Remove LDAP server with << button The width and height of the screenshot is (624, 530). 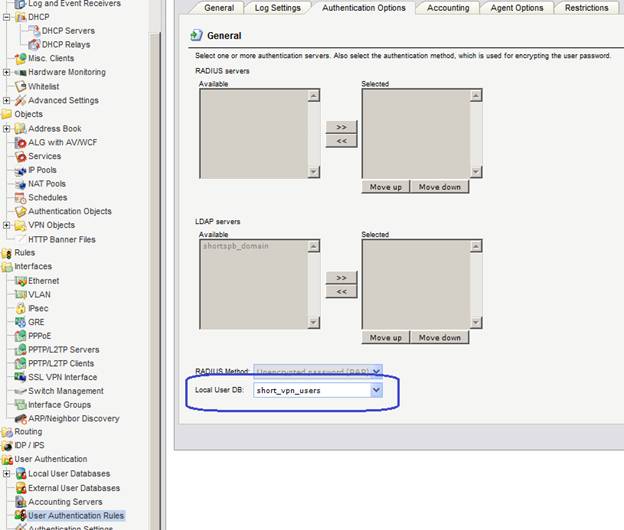click(341, 292)
